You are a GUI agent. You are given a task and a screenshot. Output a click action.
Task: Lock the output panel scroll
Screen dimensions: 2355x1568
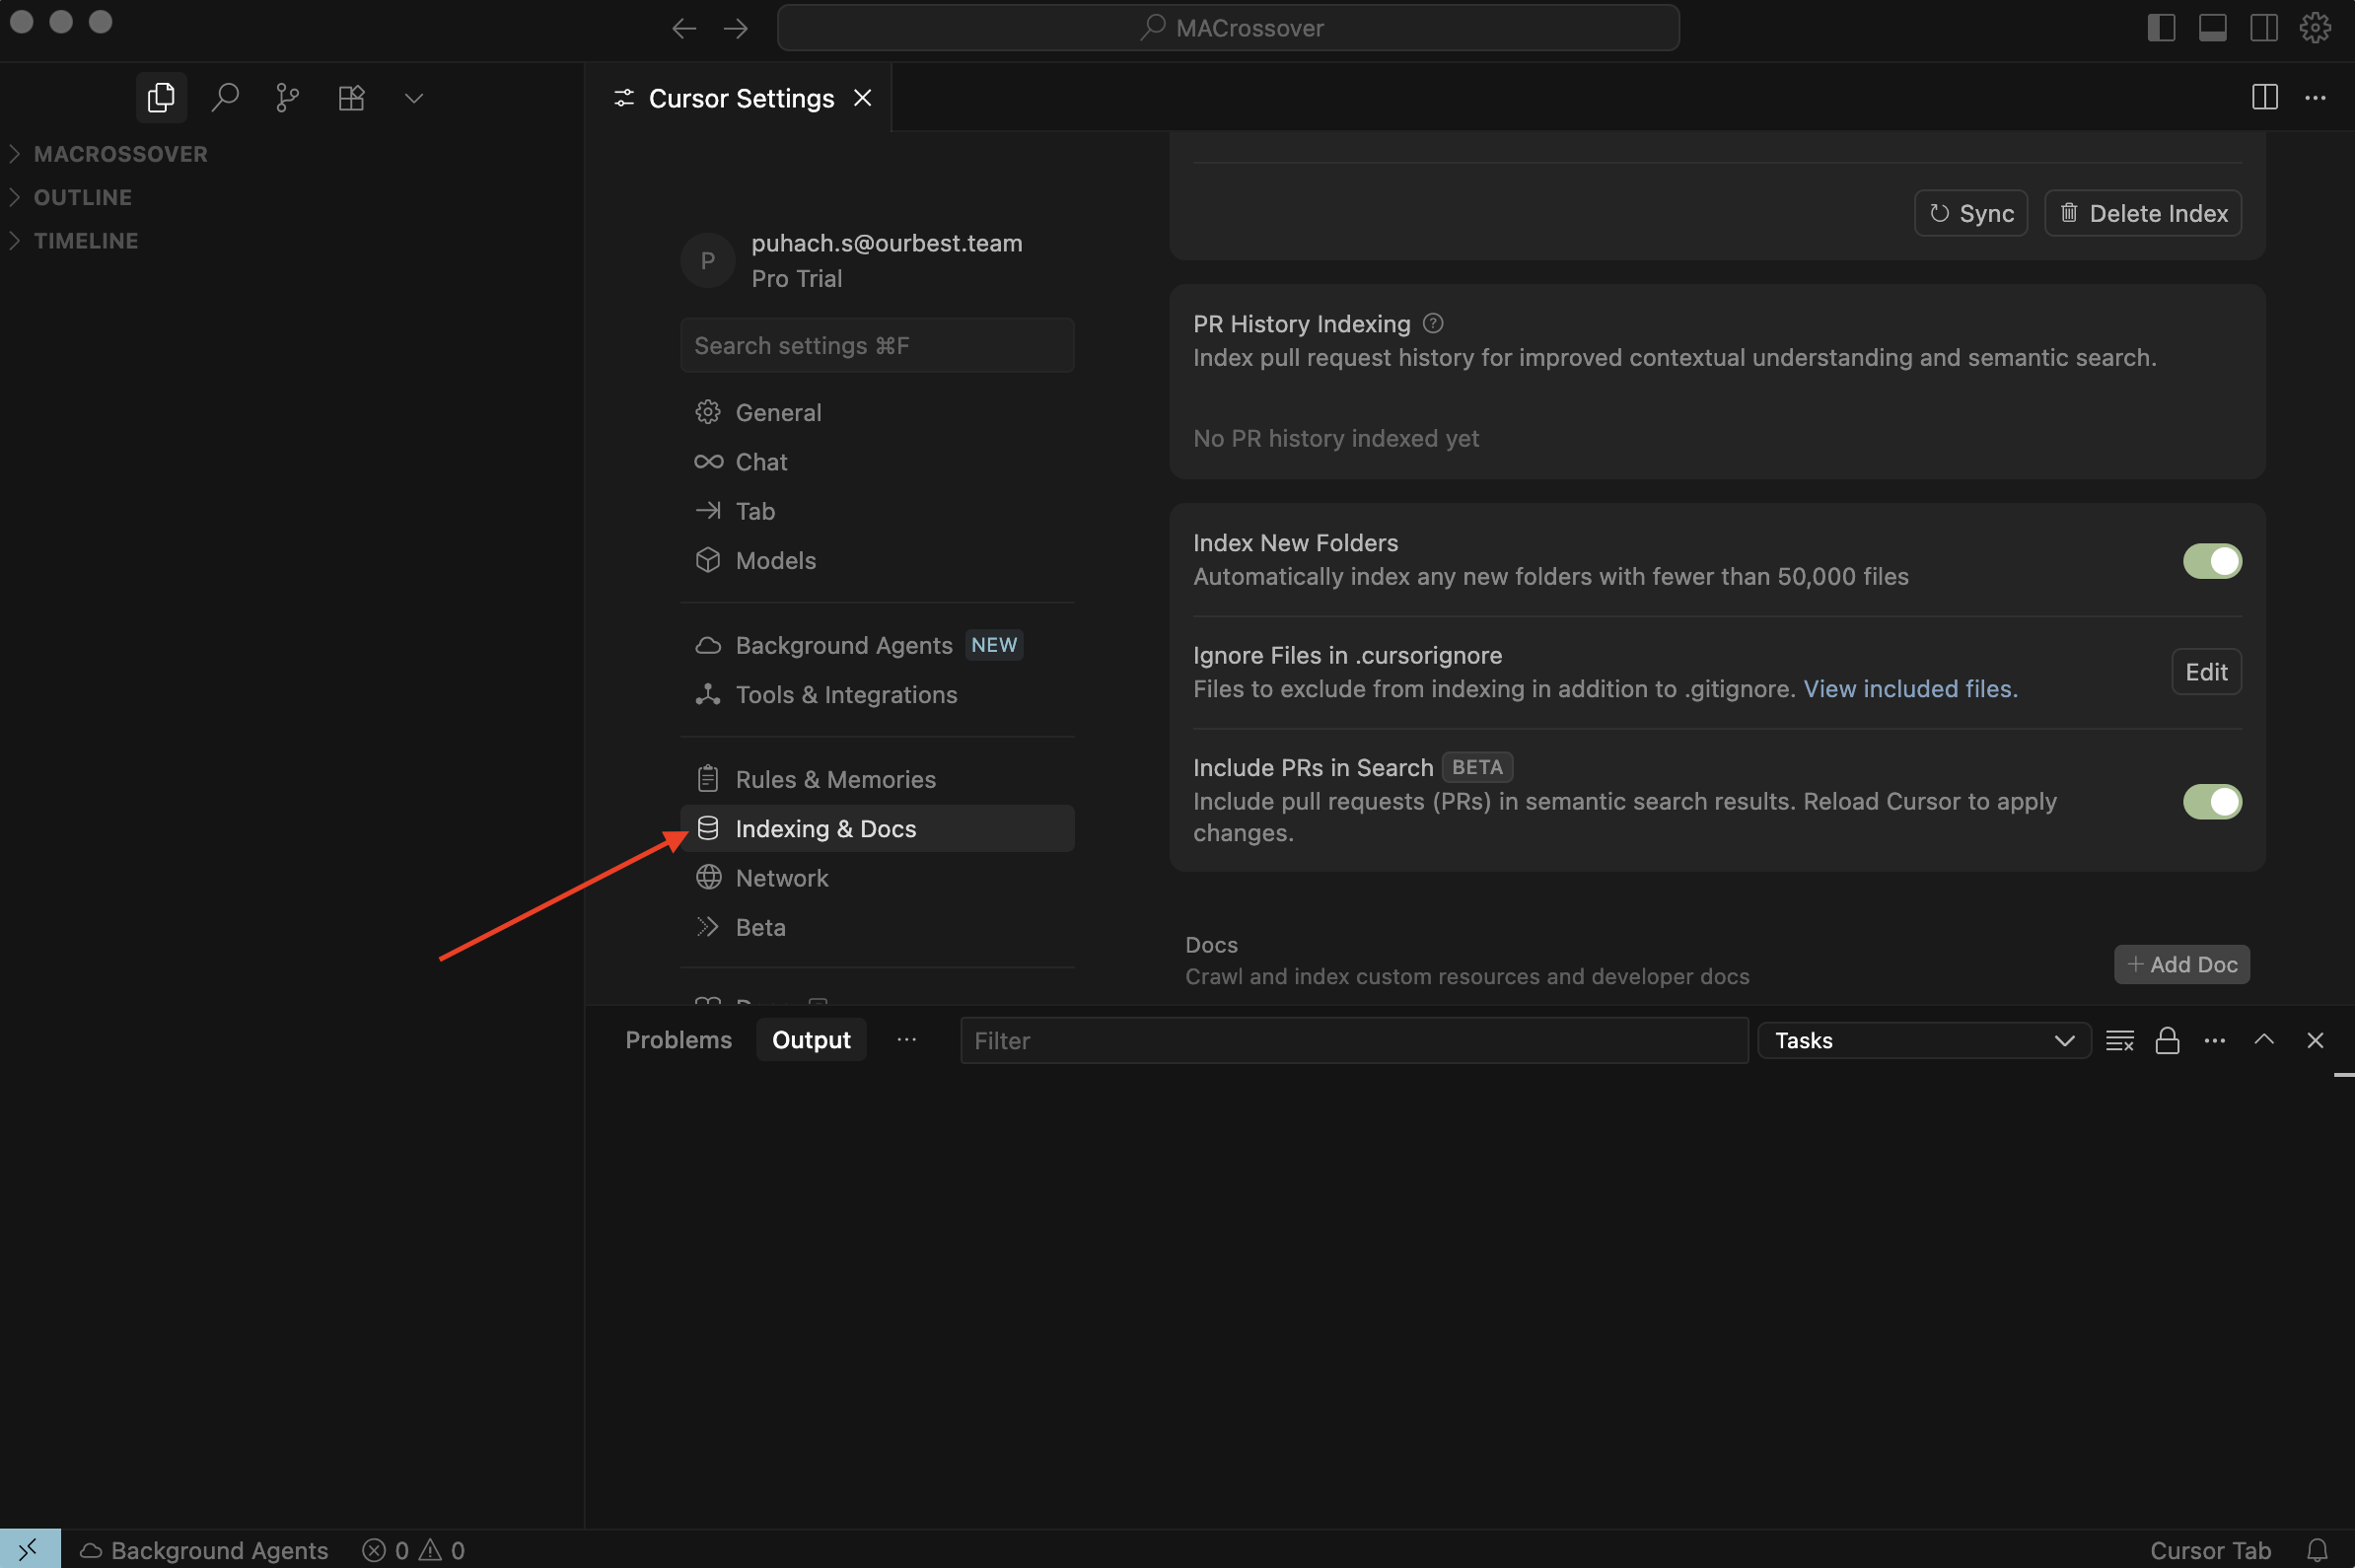[2167, 1040]
